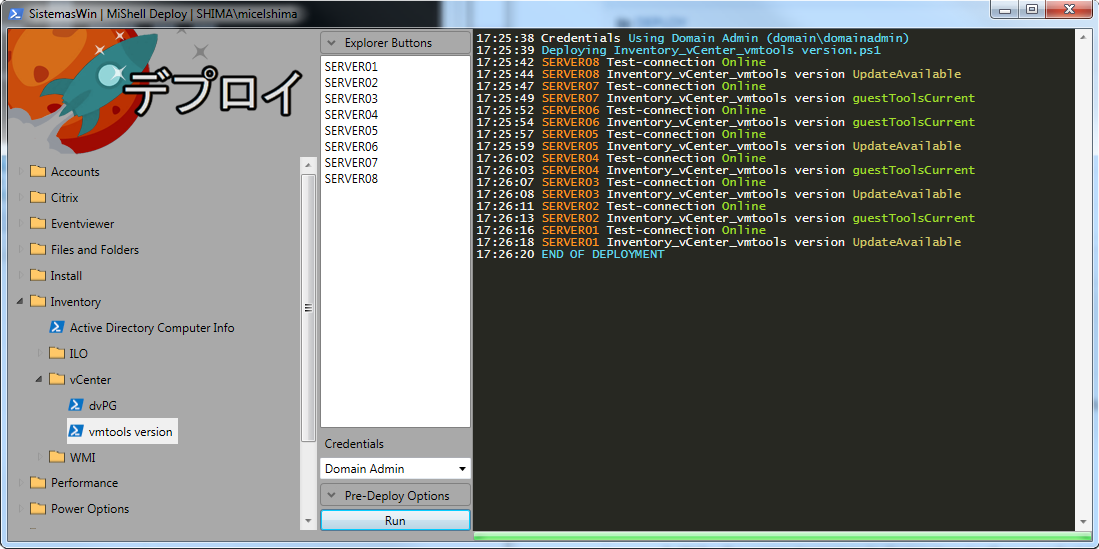
Task: Click the ILO folder icon
Action: (x=57, y=353)
